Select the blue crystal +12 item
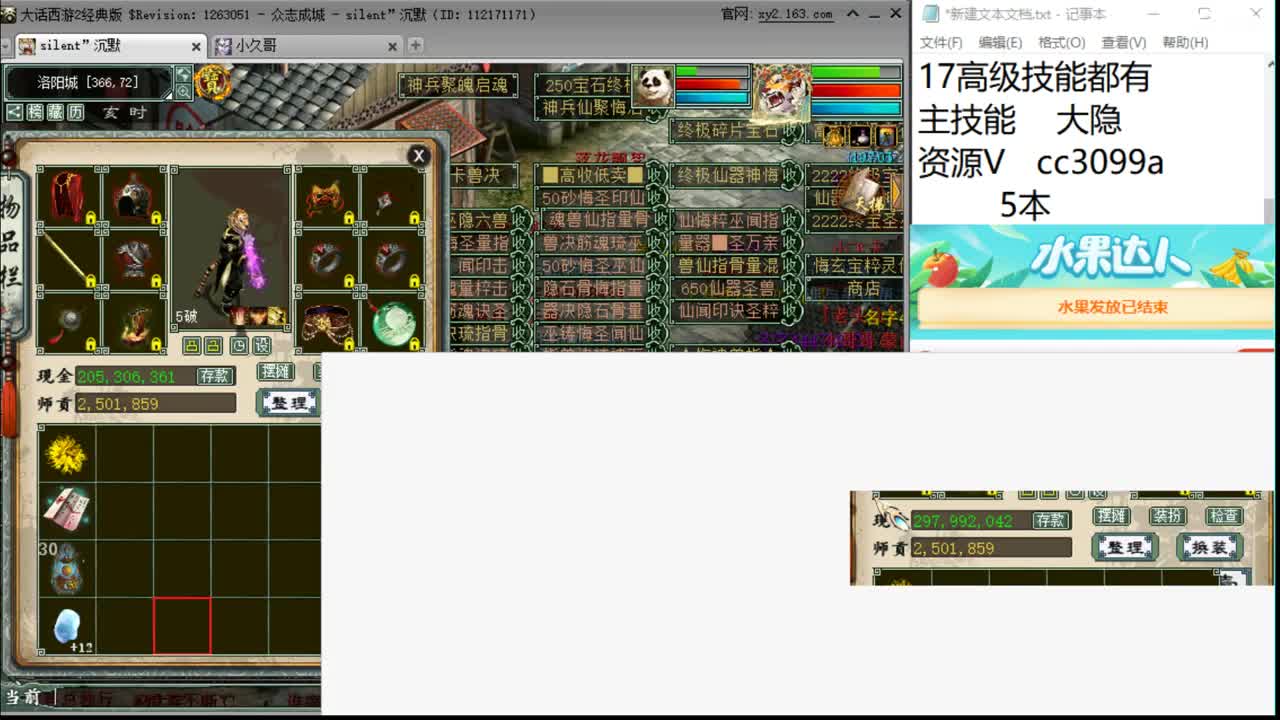The width and height of the screenshot is (1280, 720). point(67,627)
